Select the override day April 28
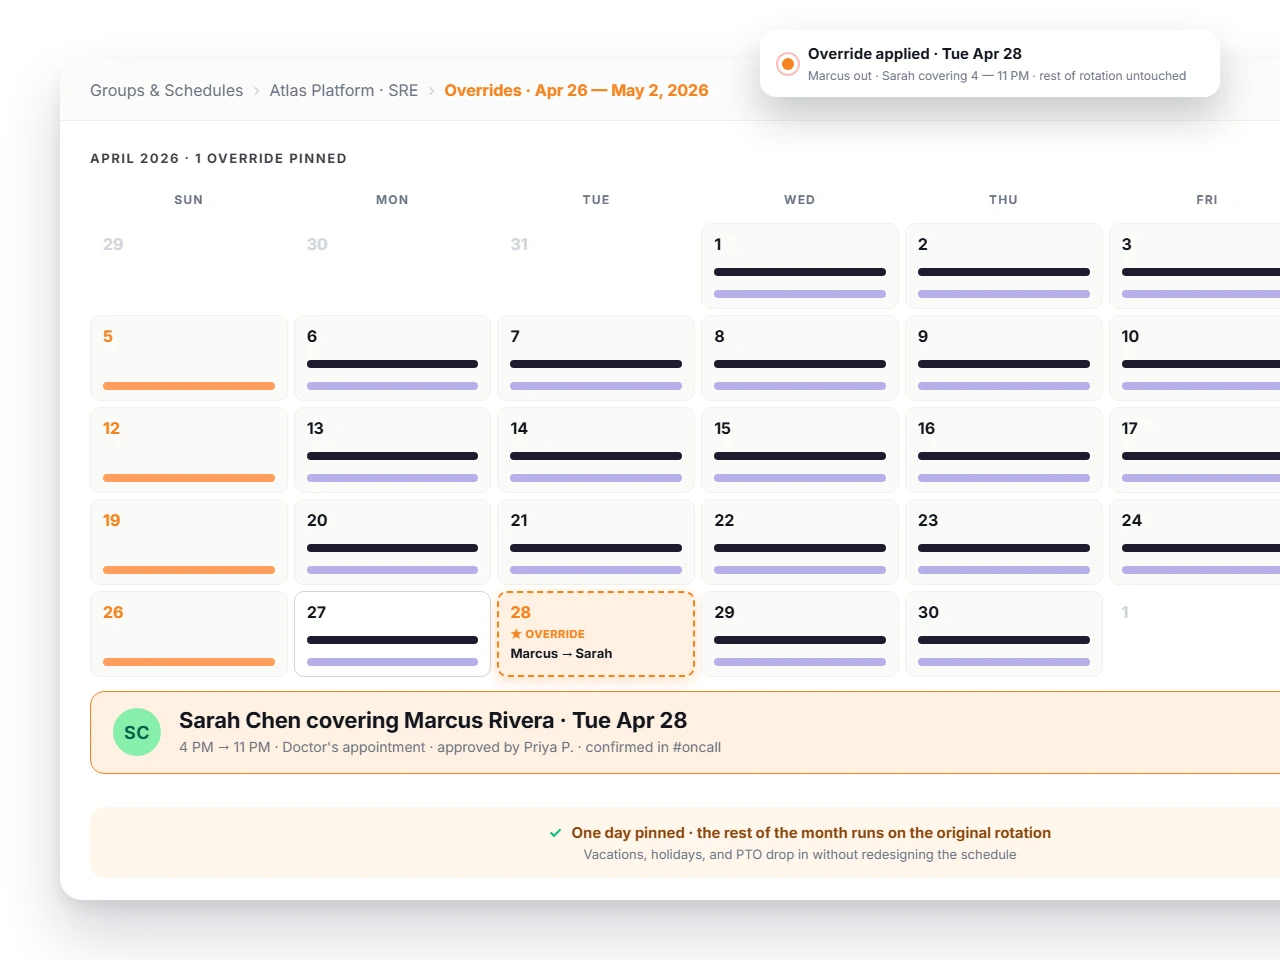 pos(596,634)
